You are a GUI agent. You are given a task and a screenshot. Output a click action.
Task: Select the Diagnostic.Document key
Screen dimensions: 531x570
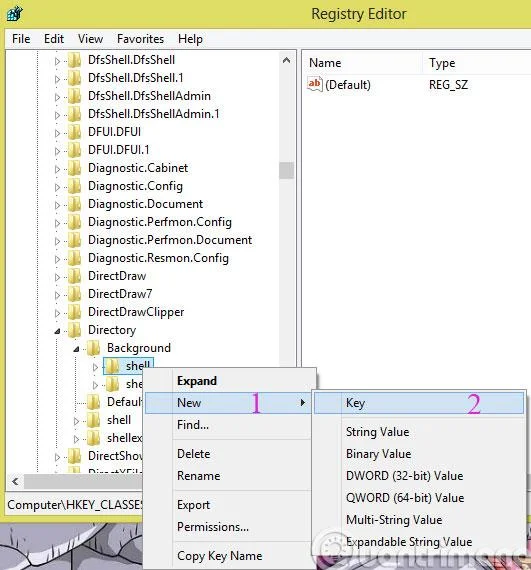[x=145, y=204]
